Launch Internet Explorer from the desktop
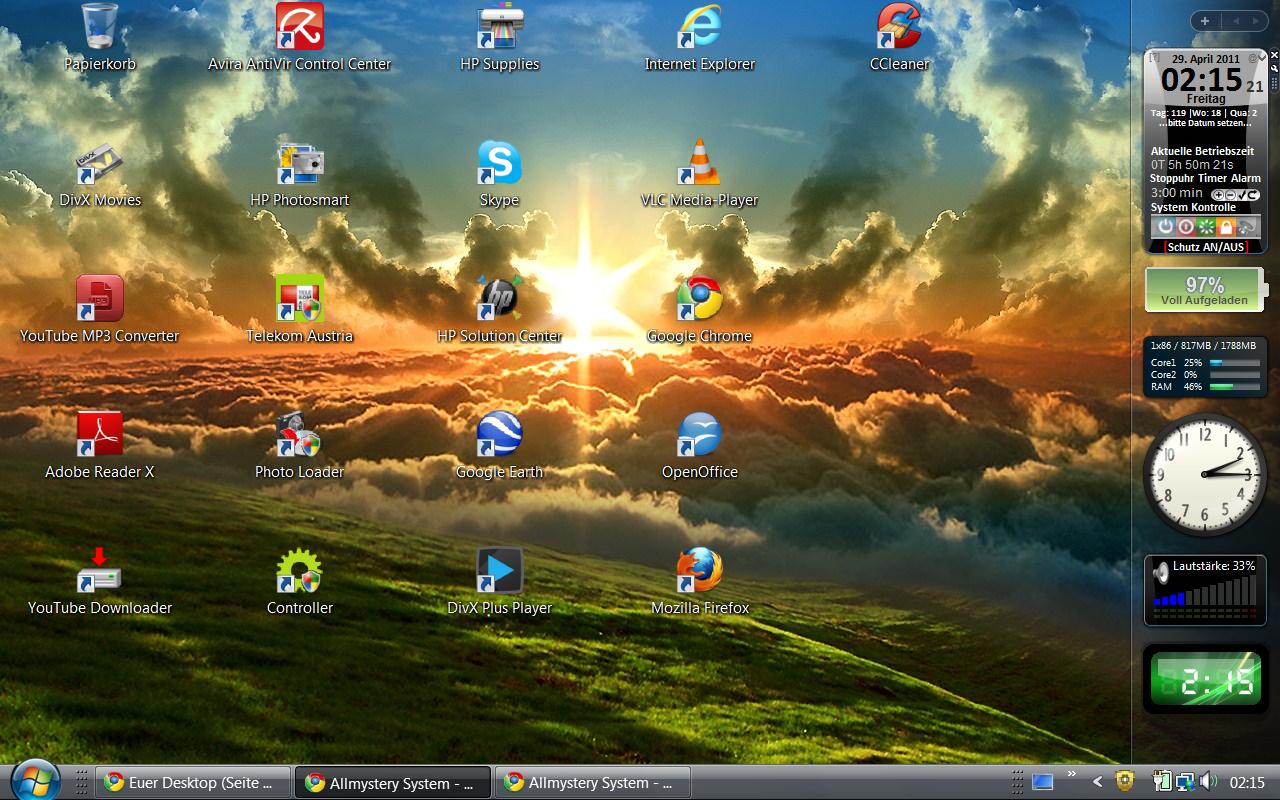1280x800 pixels. 700,38
